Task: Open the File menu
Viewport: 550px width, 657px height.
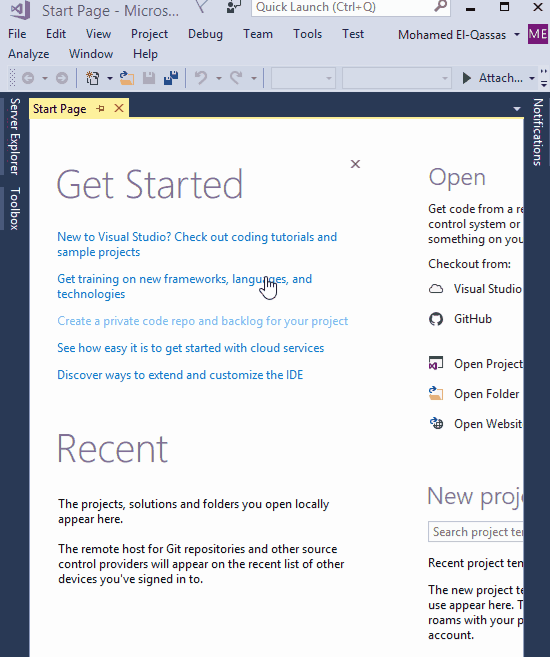Action: click(17, 34)
